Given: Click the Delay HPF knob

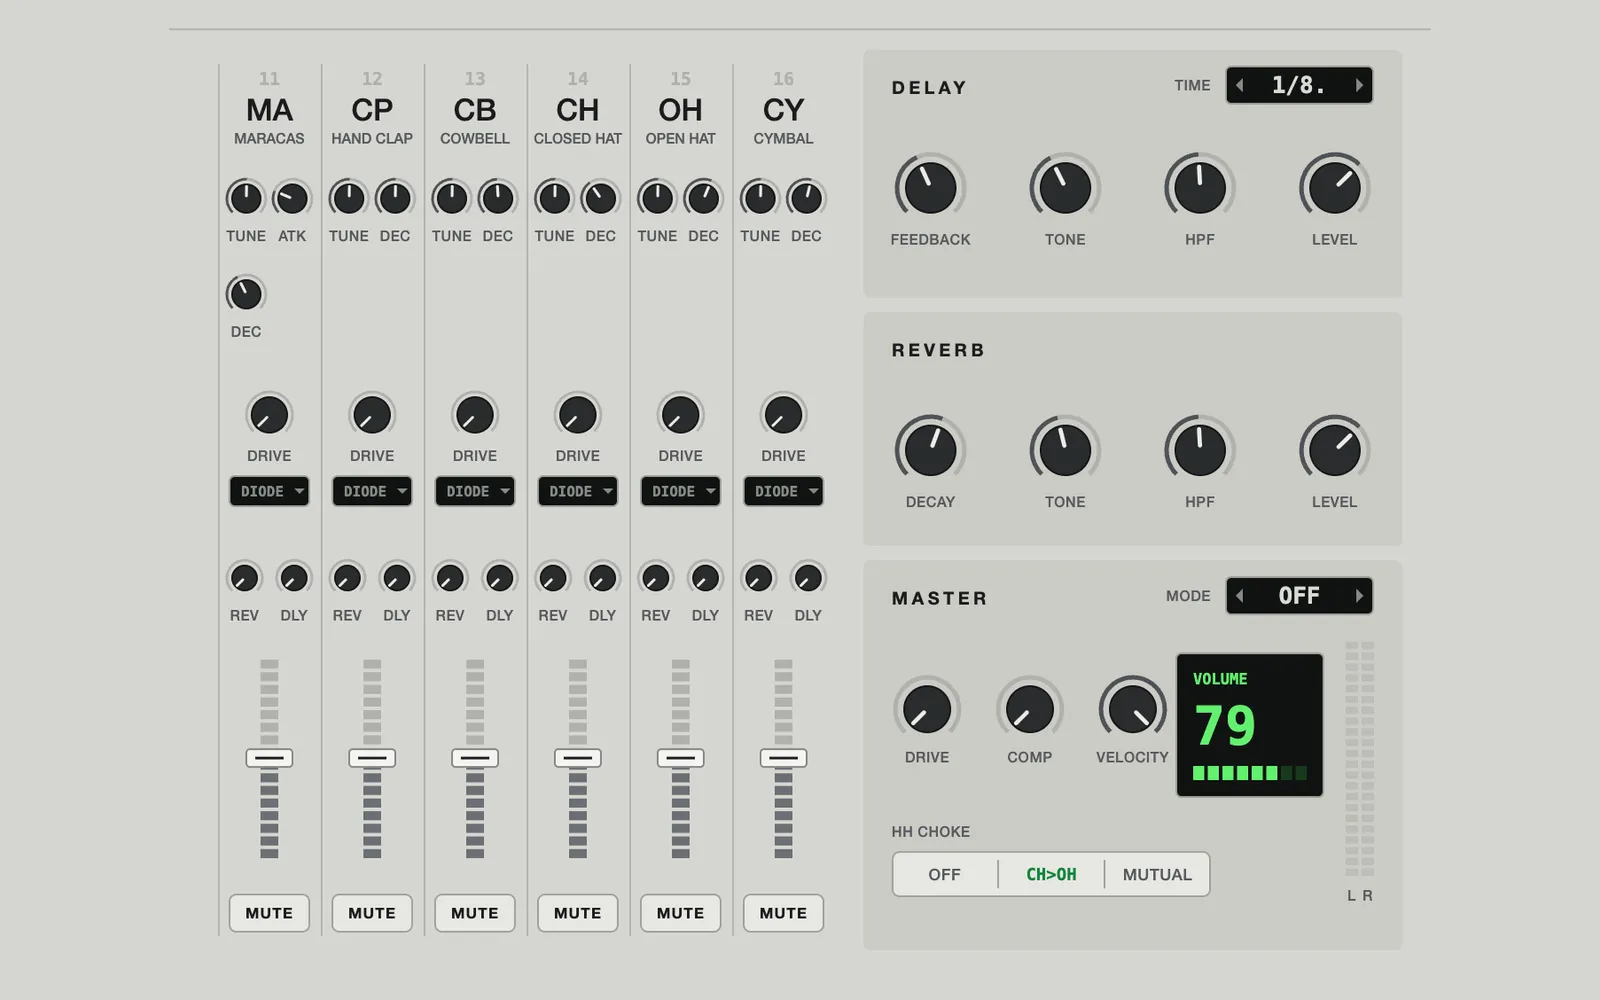Looking at the screenshot, I should click(1200, 188).
